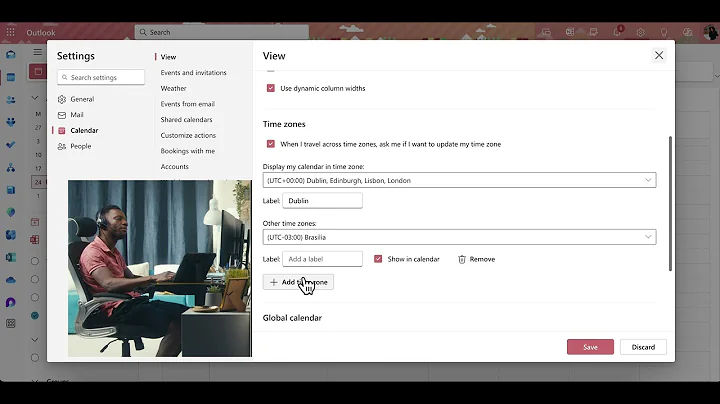Click the Outlook title text
The height and width of the screenshot is (404, 720).
pyautogui.click(x=40, y=33)
